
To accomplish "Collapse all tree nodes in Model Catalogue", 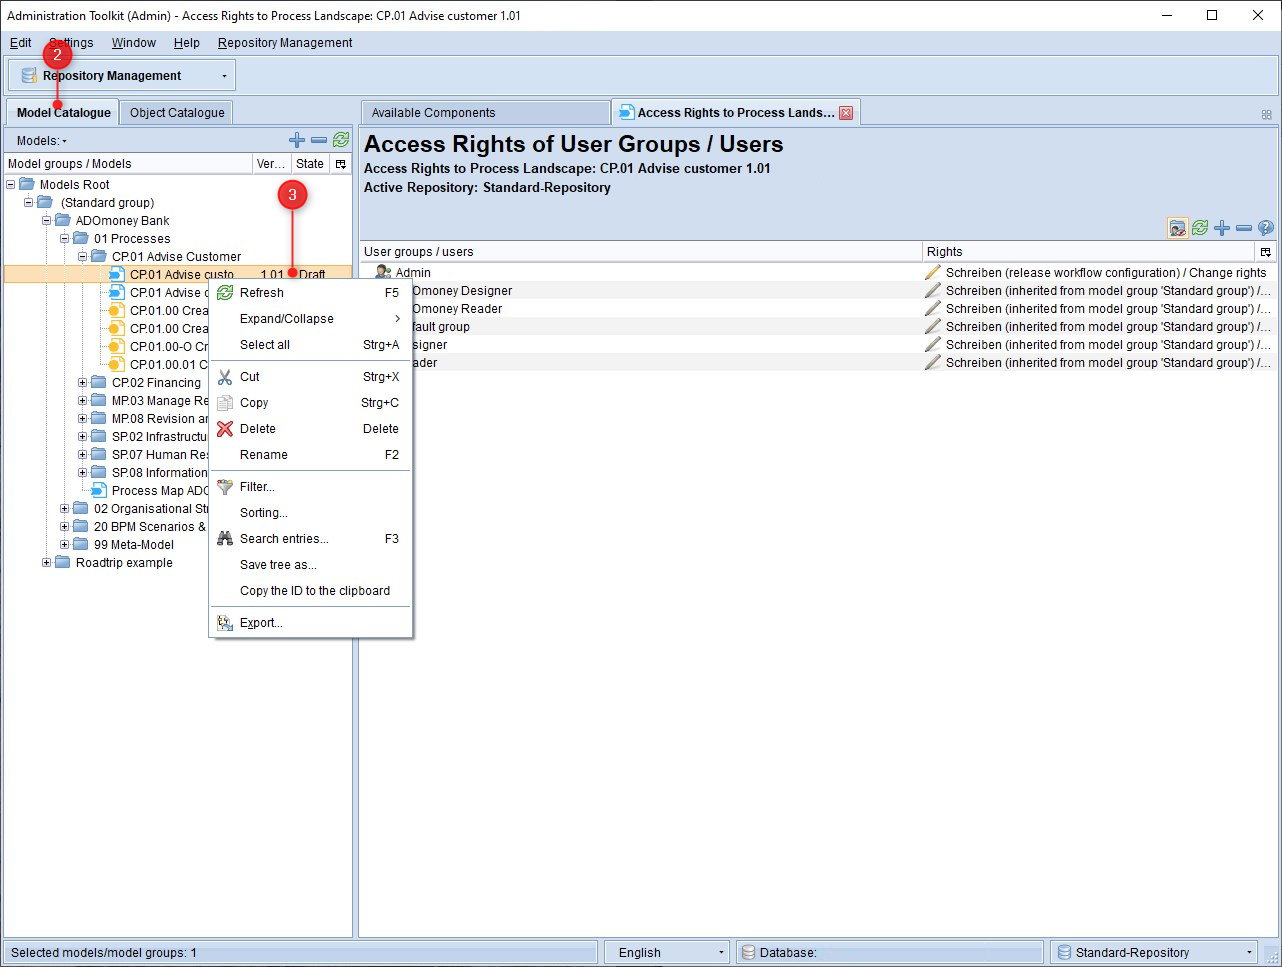I will point(319,140).
